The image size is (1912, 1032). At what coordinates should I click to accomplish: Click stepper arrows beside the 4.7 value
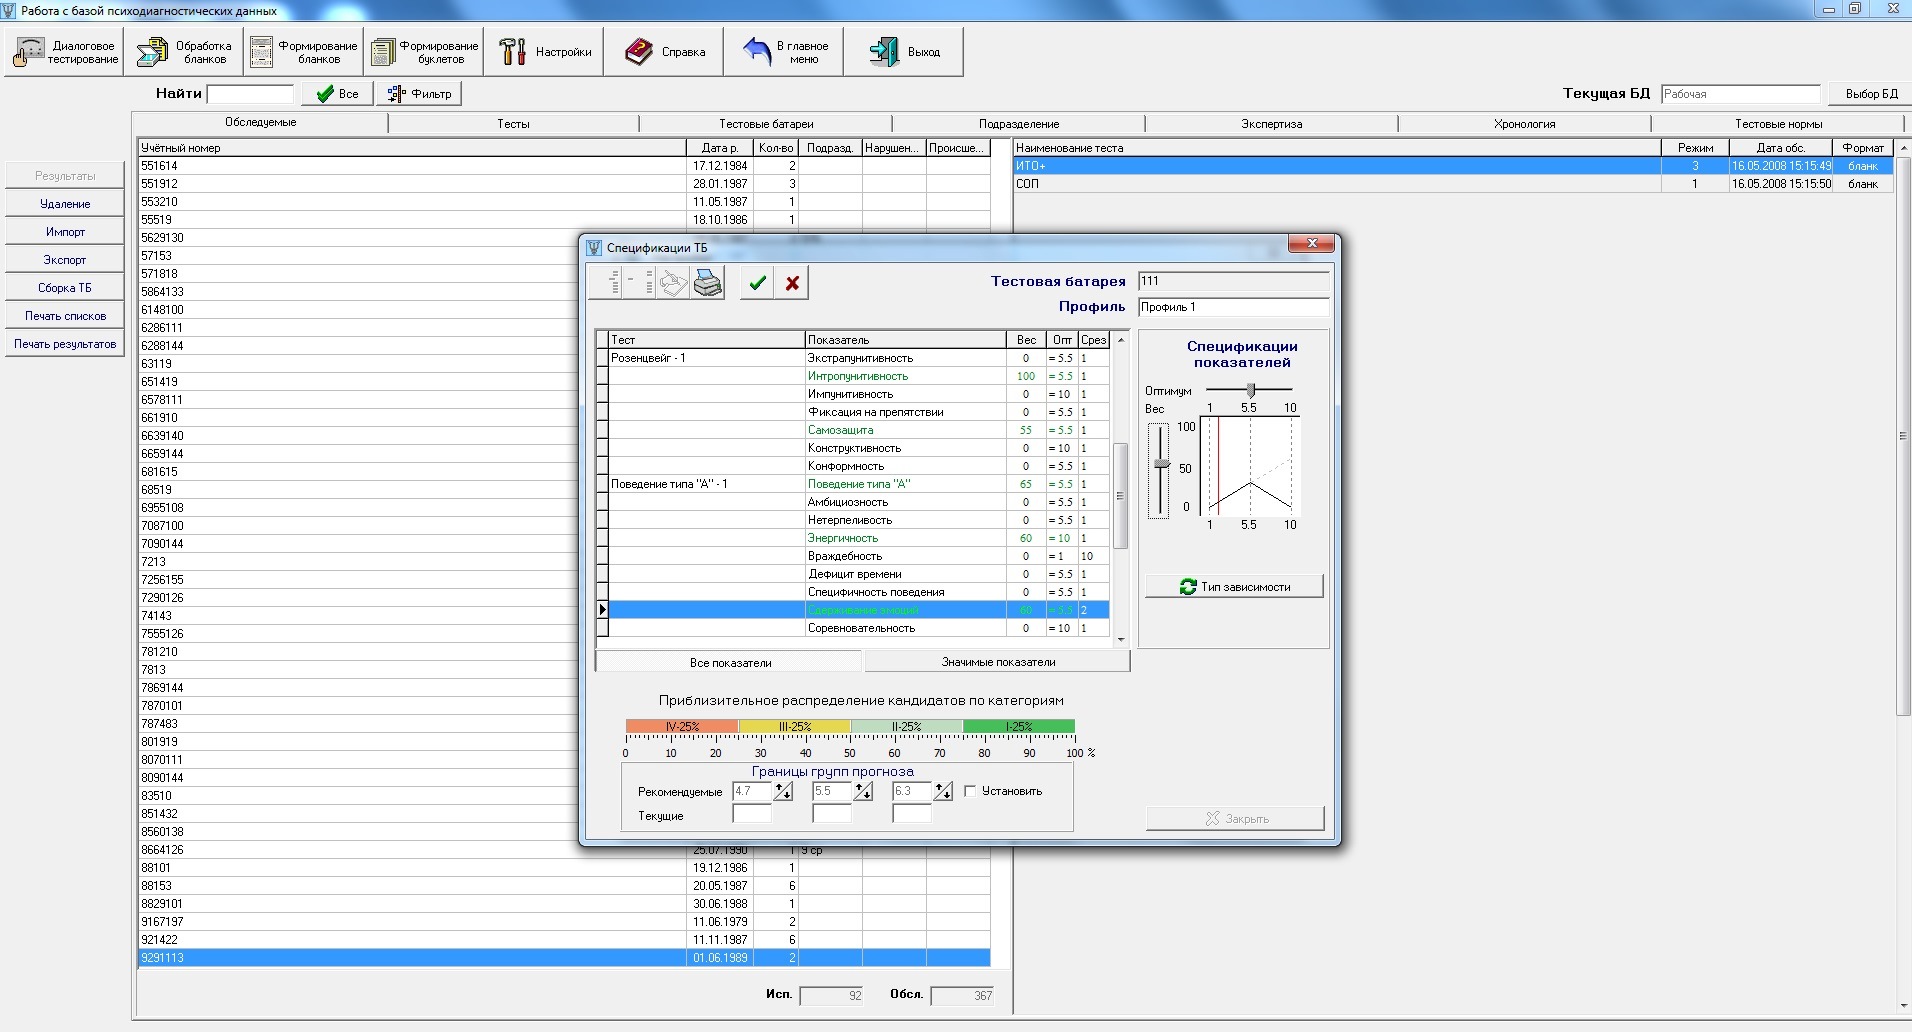(783, 792)
